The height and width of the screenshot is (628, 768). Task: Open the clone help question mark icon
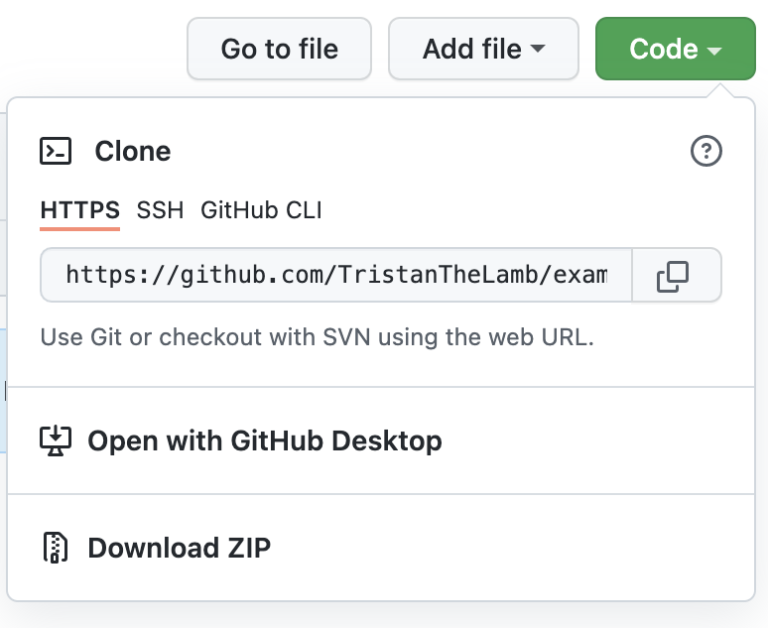[x=706, y=150]
